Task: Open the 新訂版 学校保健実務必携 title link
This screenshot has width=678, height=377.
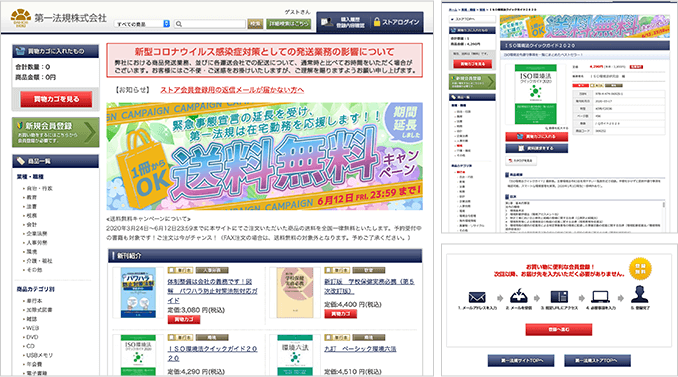Action: 370,286
